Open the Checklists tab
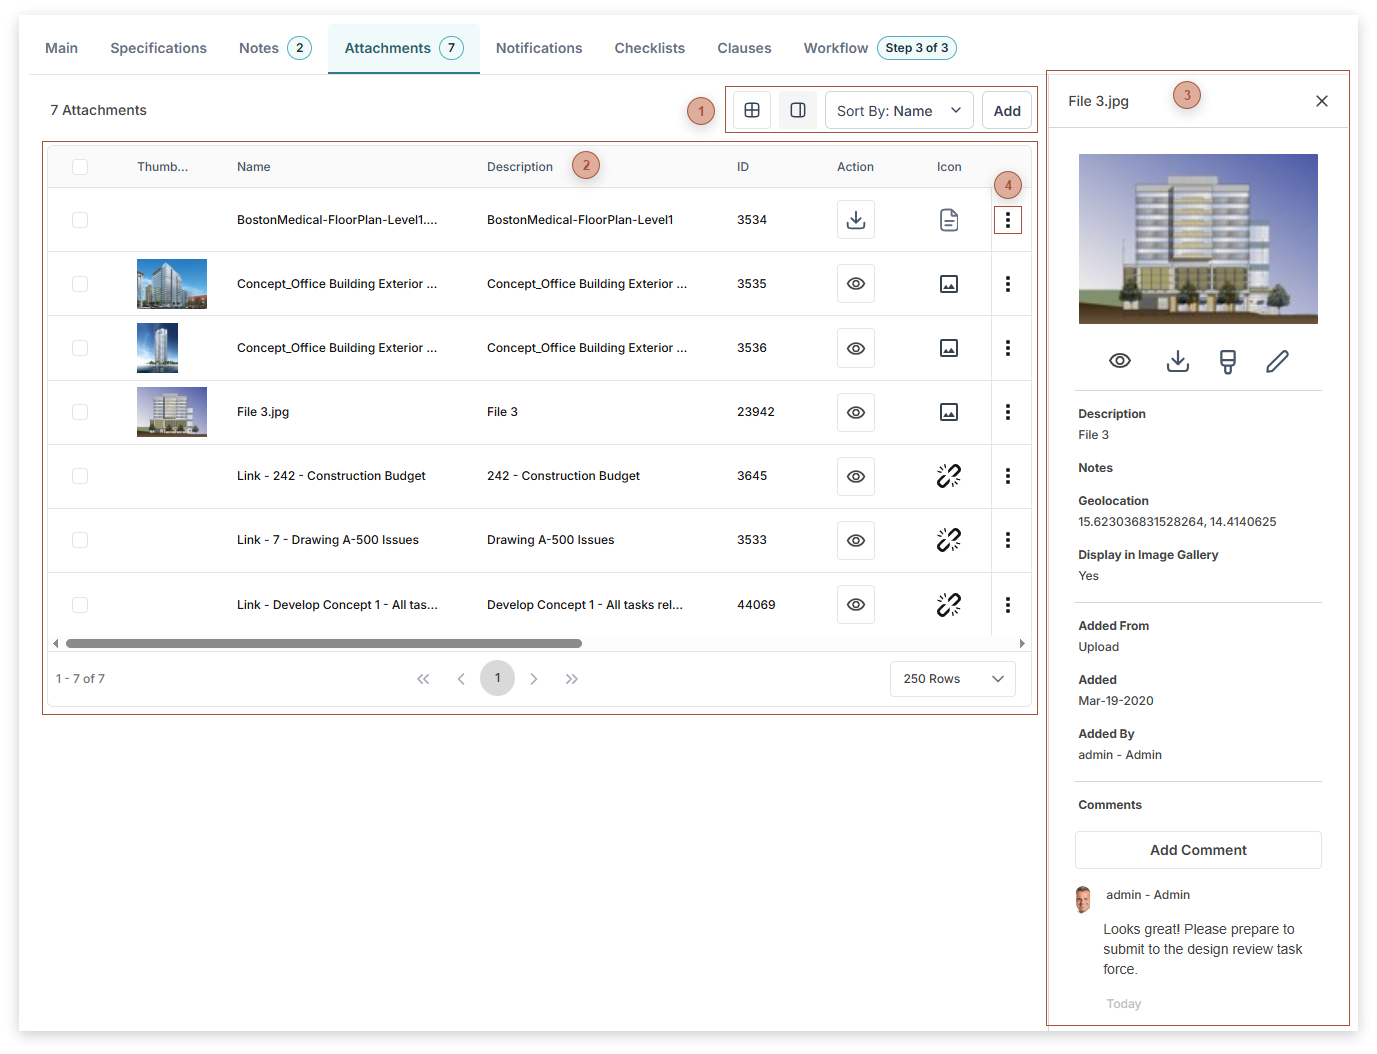 click(649, 48)
